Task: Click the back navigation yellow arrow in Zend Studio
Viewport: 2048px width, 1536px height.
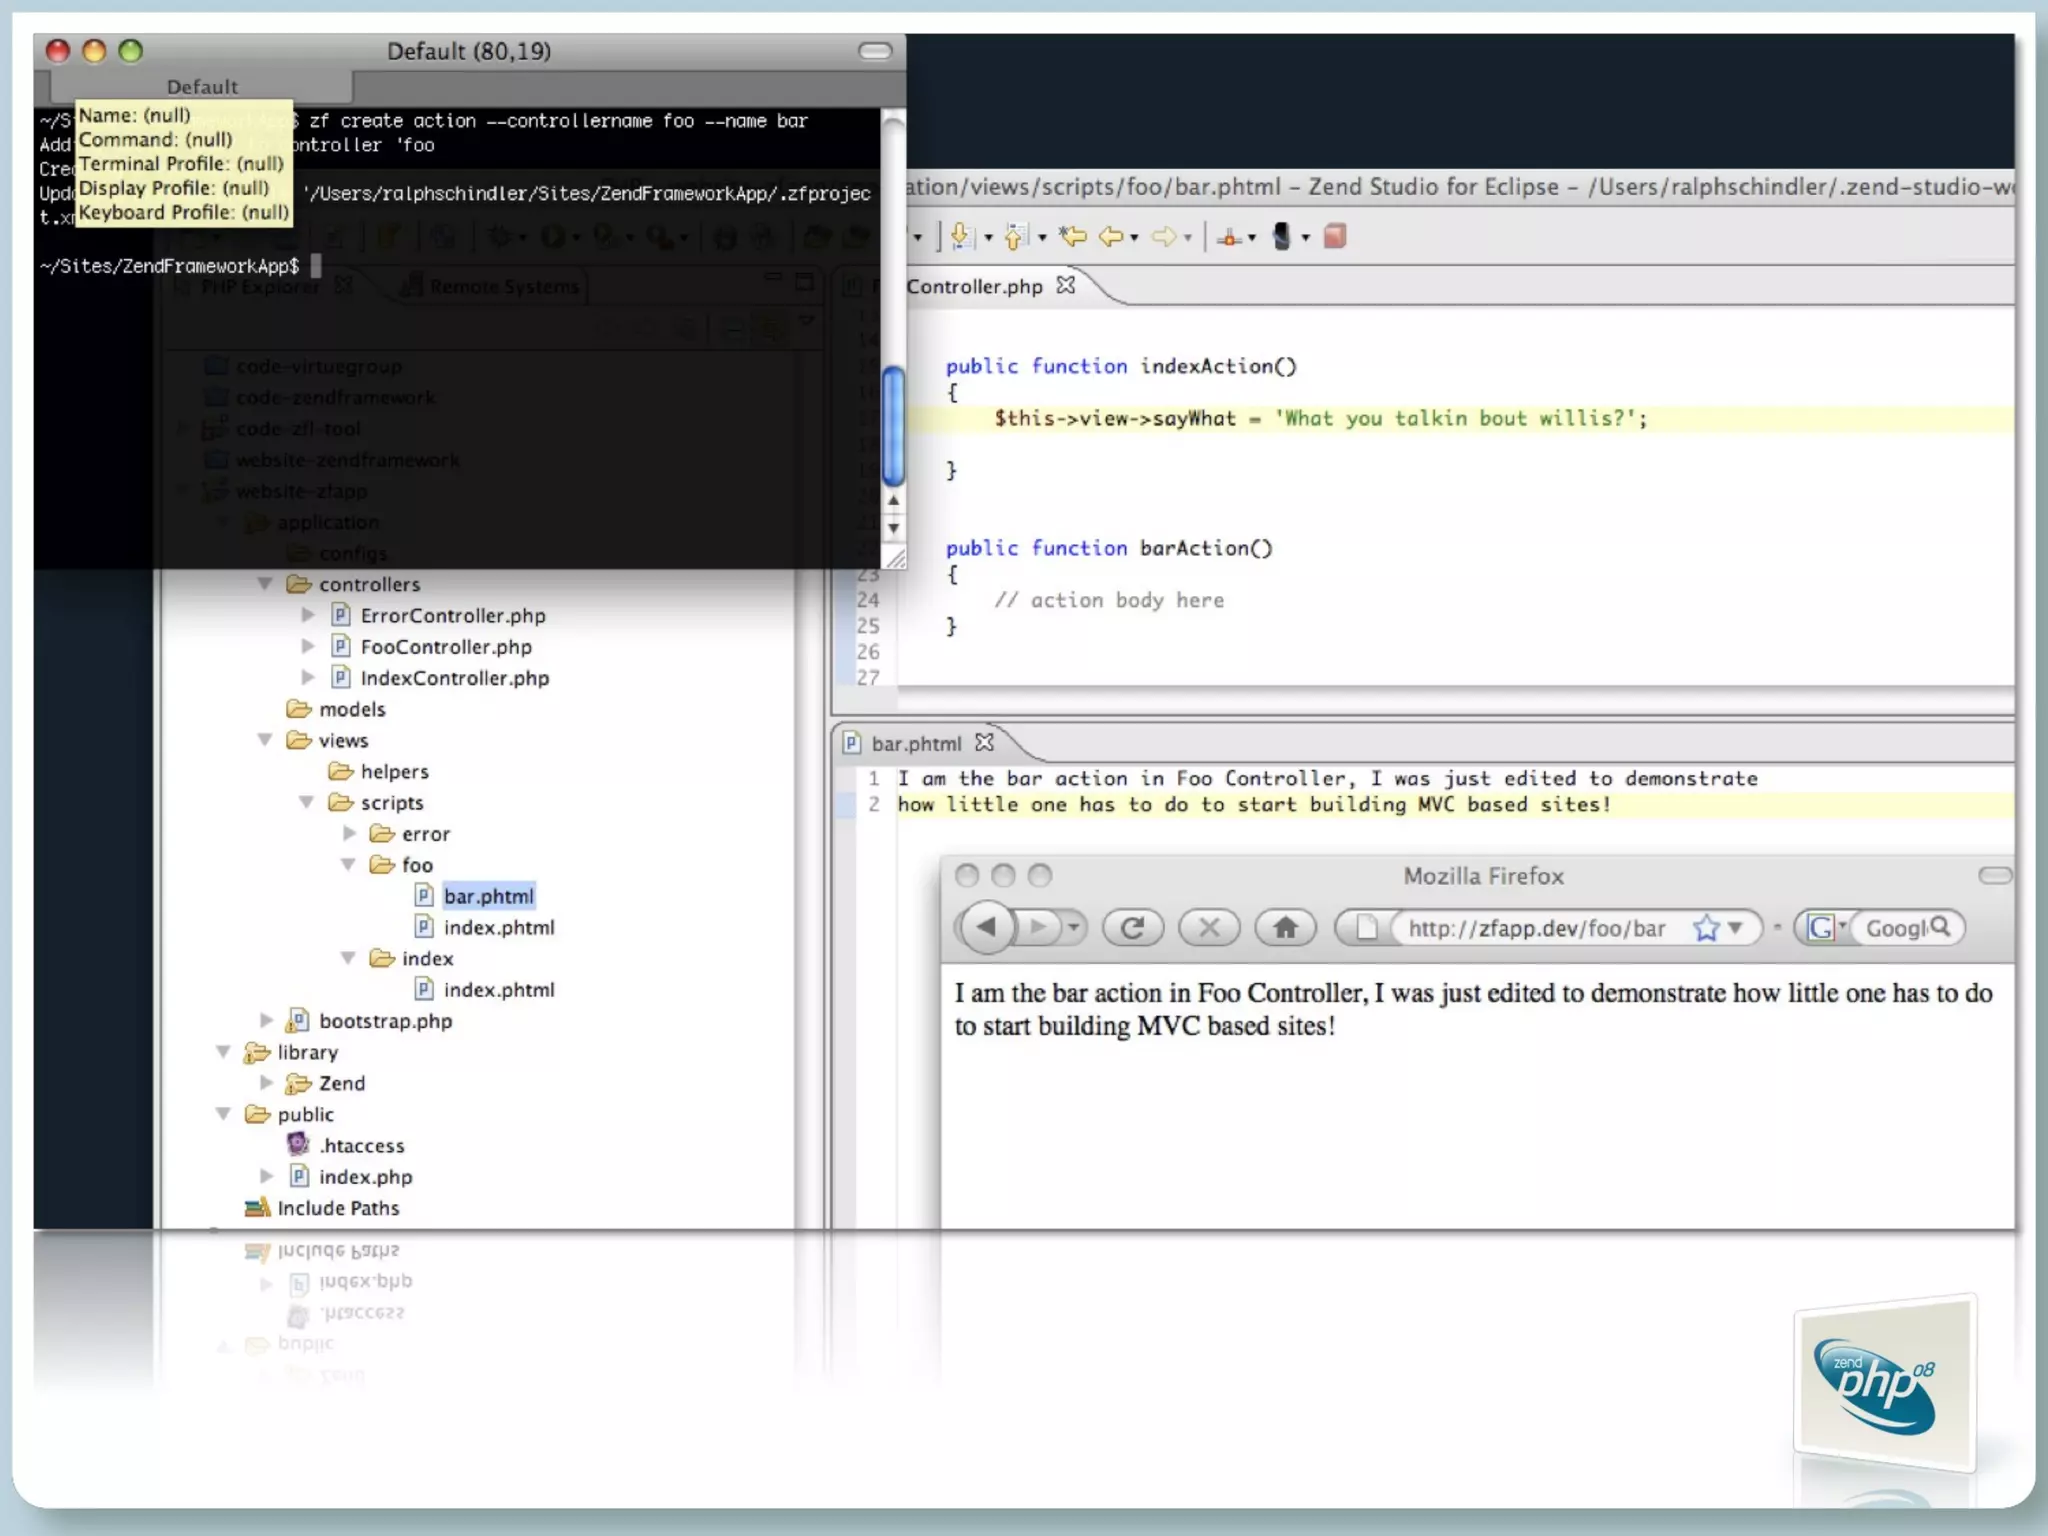Action: [1111, 236]
